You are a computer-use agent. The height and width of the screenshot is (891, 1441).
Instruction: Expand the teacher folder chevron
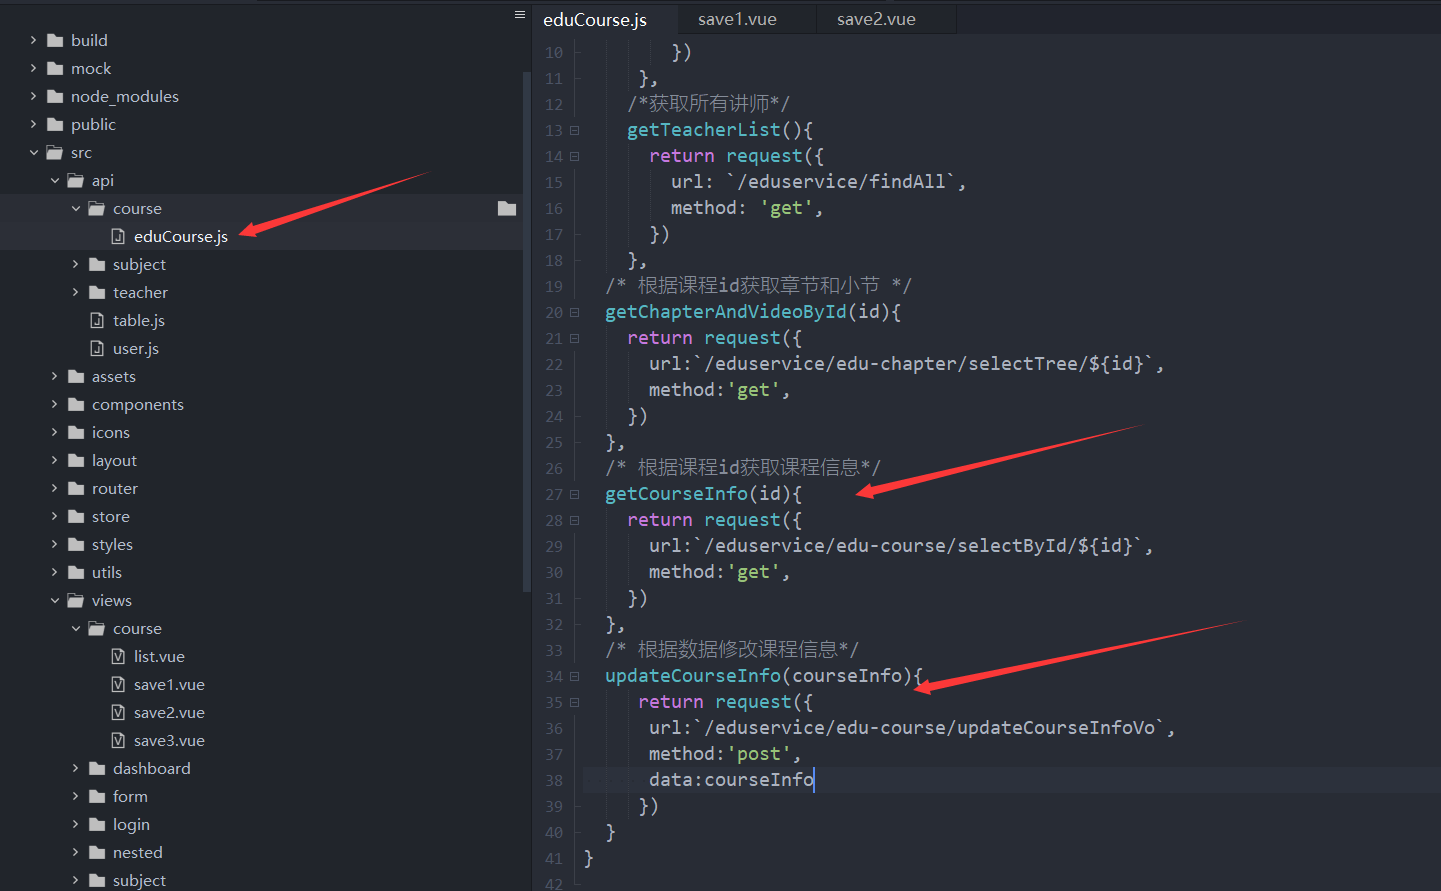point(75,293)
